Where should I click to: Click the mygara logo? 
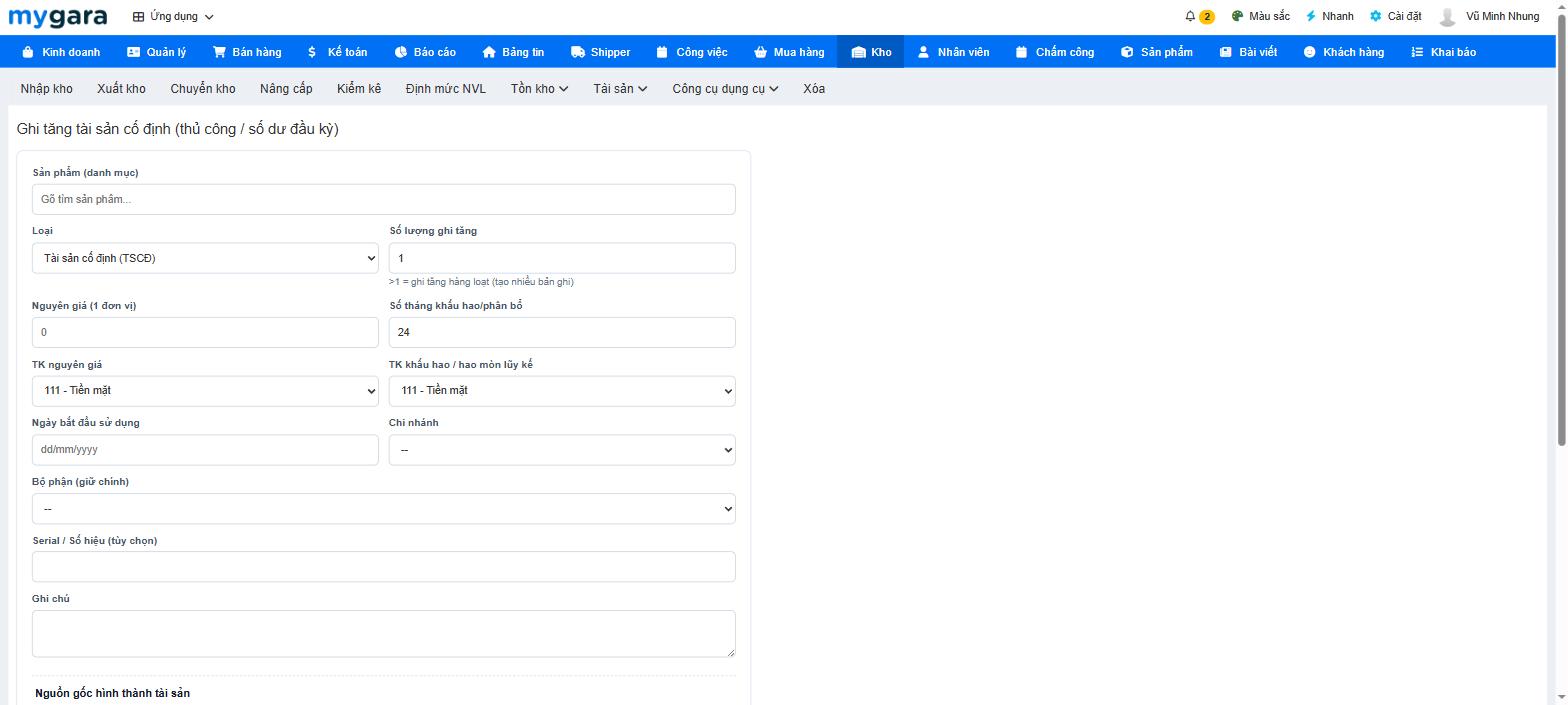coord(57,17)
